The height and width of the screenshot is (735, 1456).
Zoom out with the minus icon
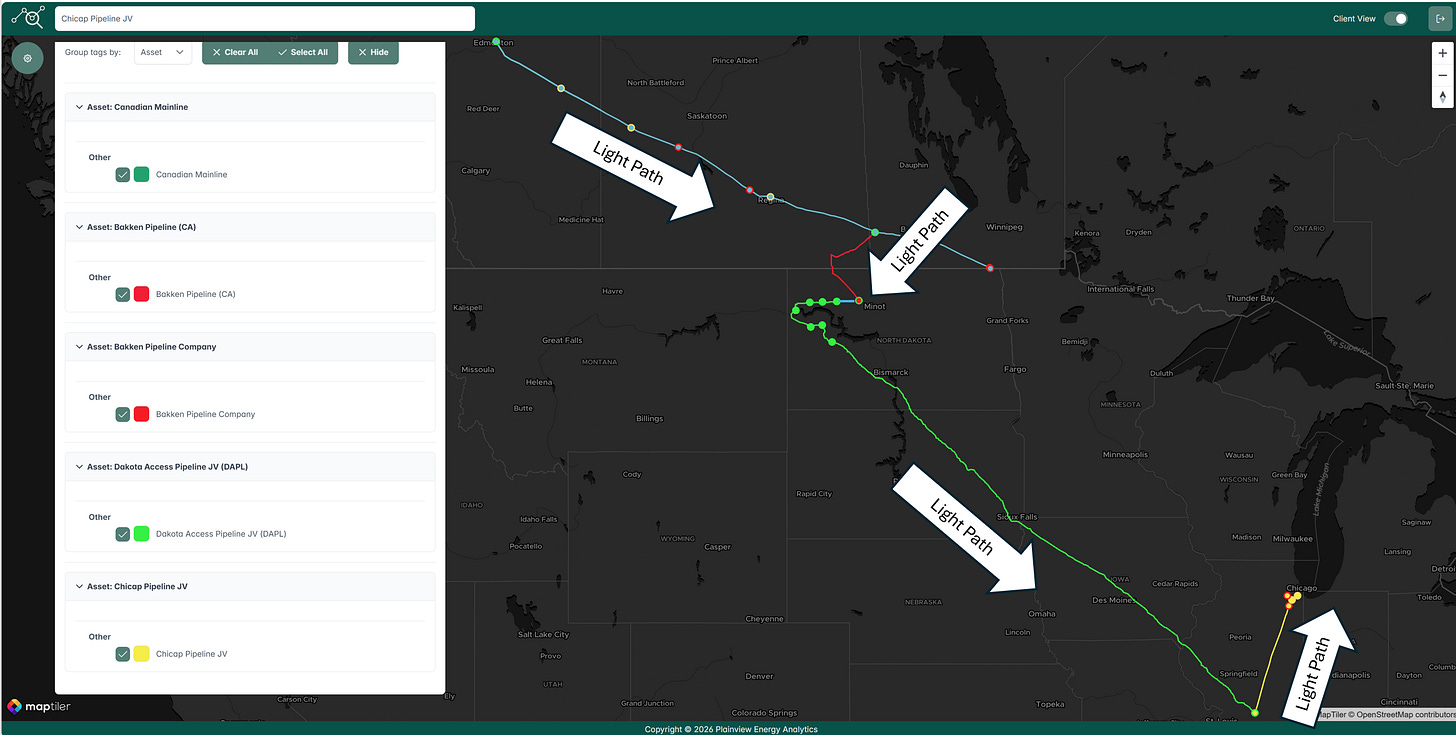(1442, 75)
